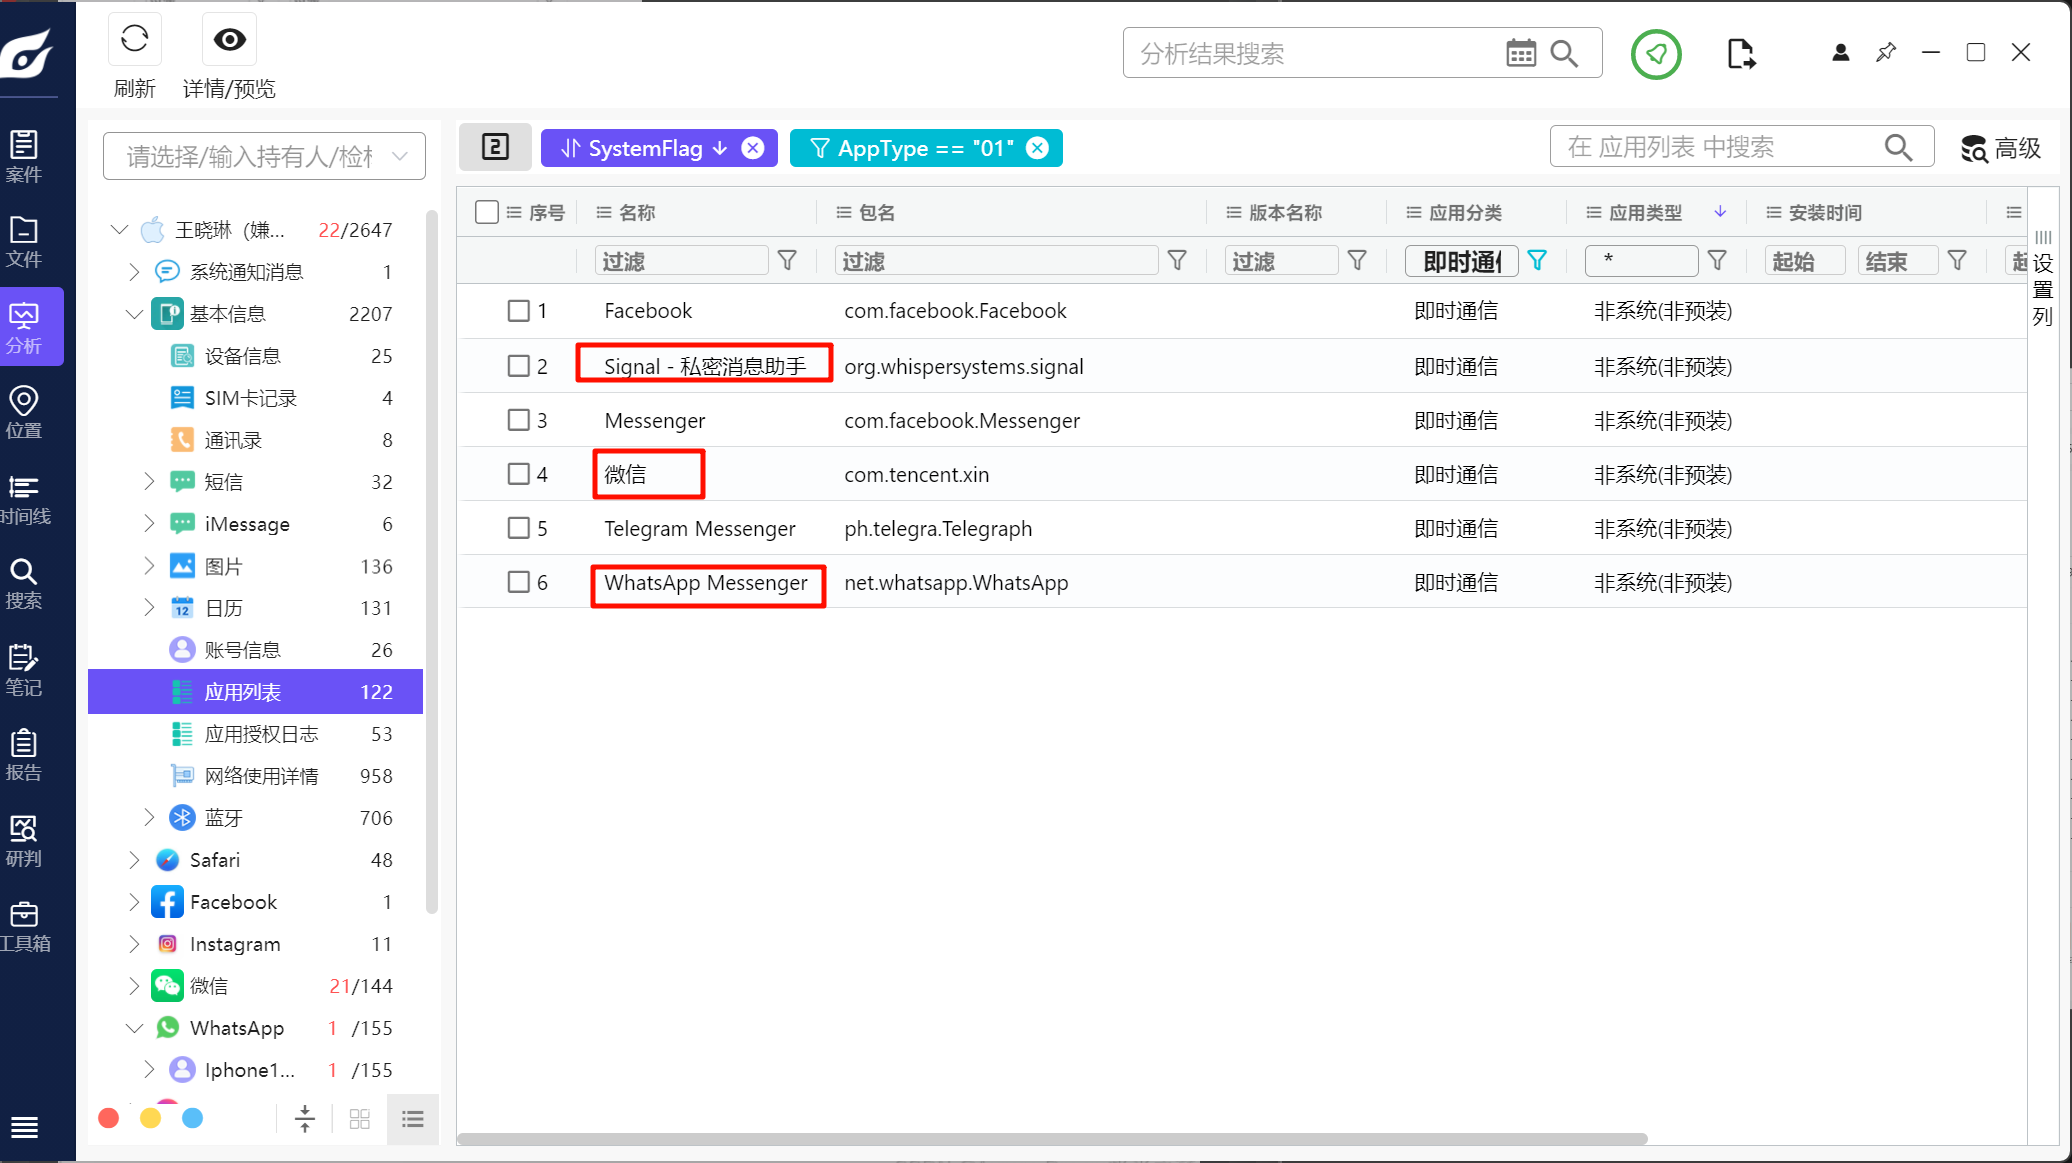Click the export document icon
This screenshot has height=1163, width=2072.
click(1741, 54)
